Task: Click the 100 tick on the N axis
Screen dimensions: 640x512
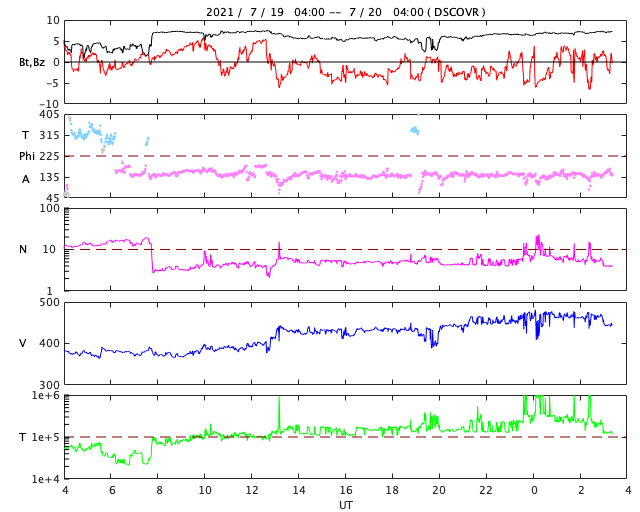Action: (x=49, y=208)
